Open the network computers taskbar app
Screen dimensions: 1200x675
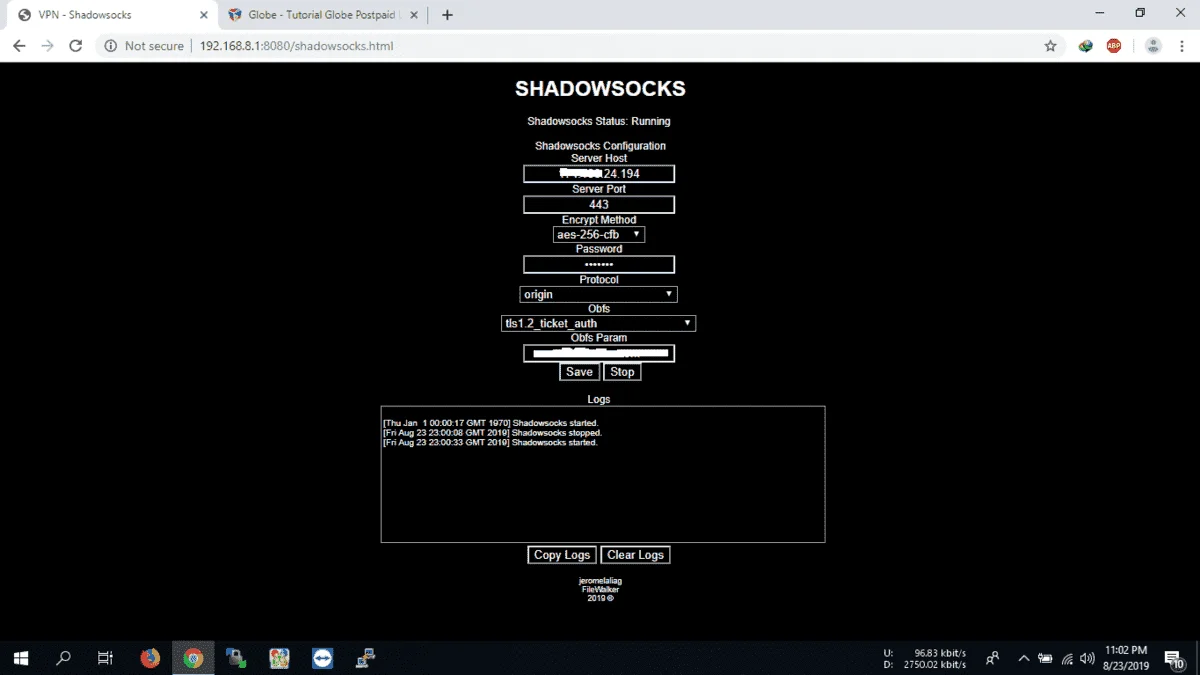click(x=366, y=658)
